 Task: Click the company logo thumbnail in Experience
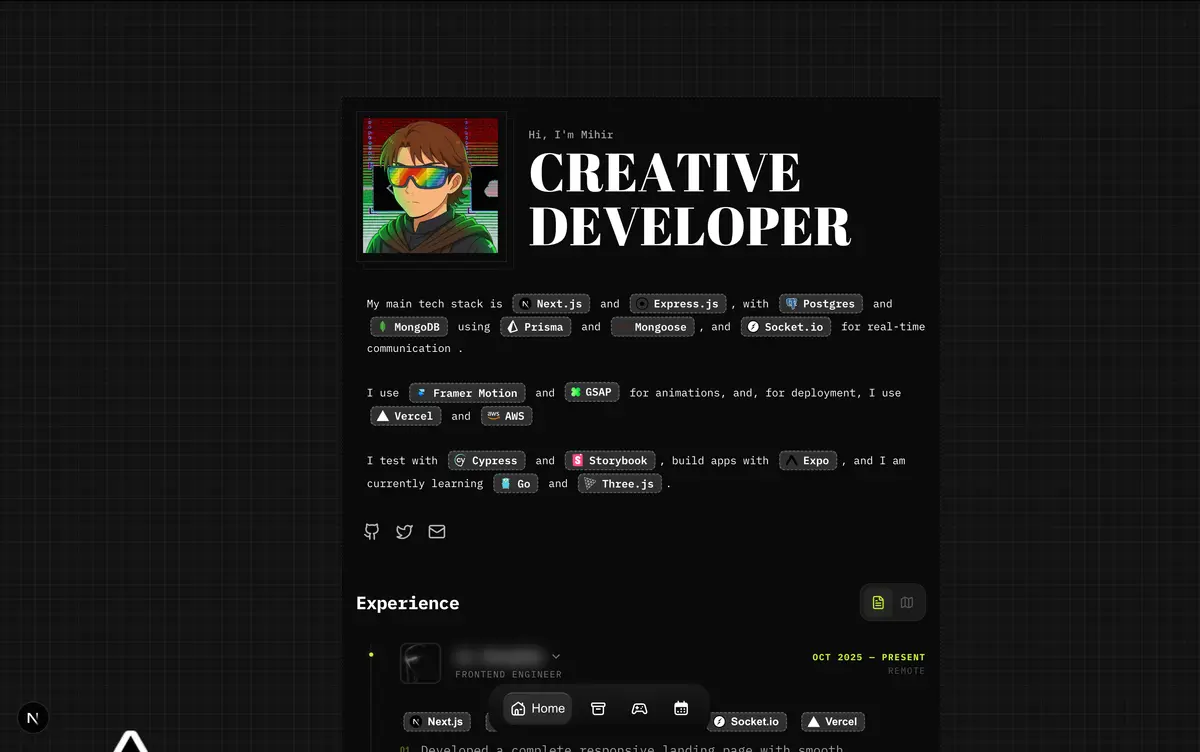coord(421,663)
